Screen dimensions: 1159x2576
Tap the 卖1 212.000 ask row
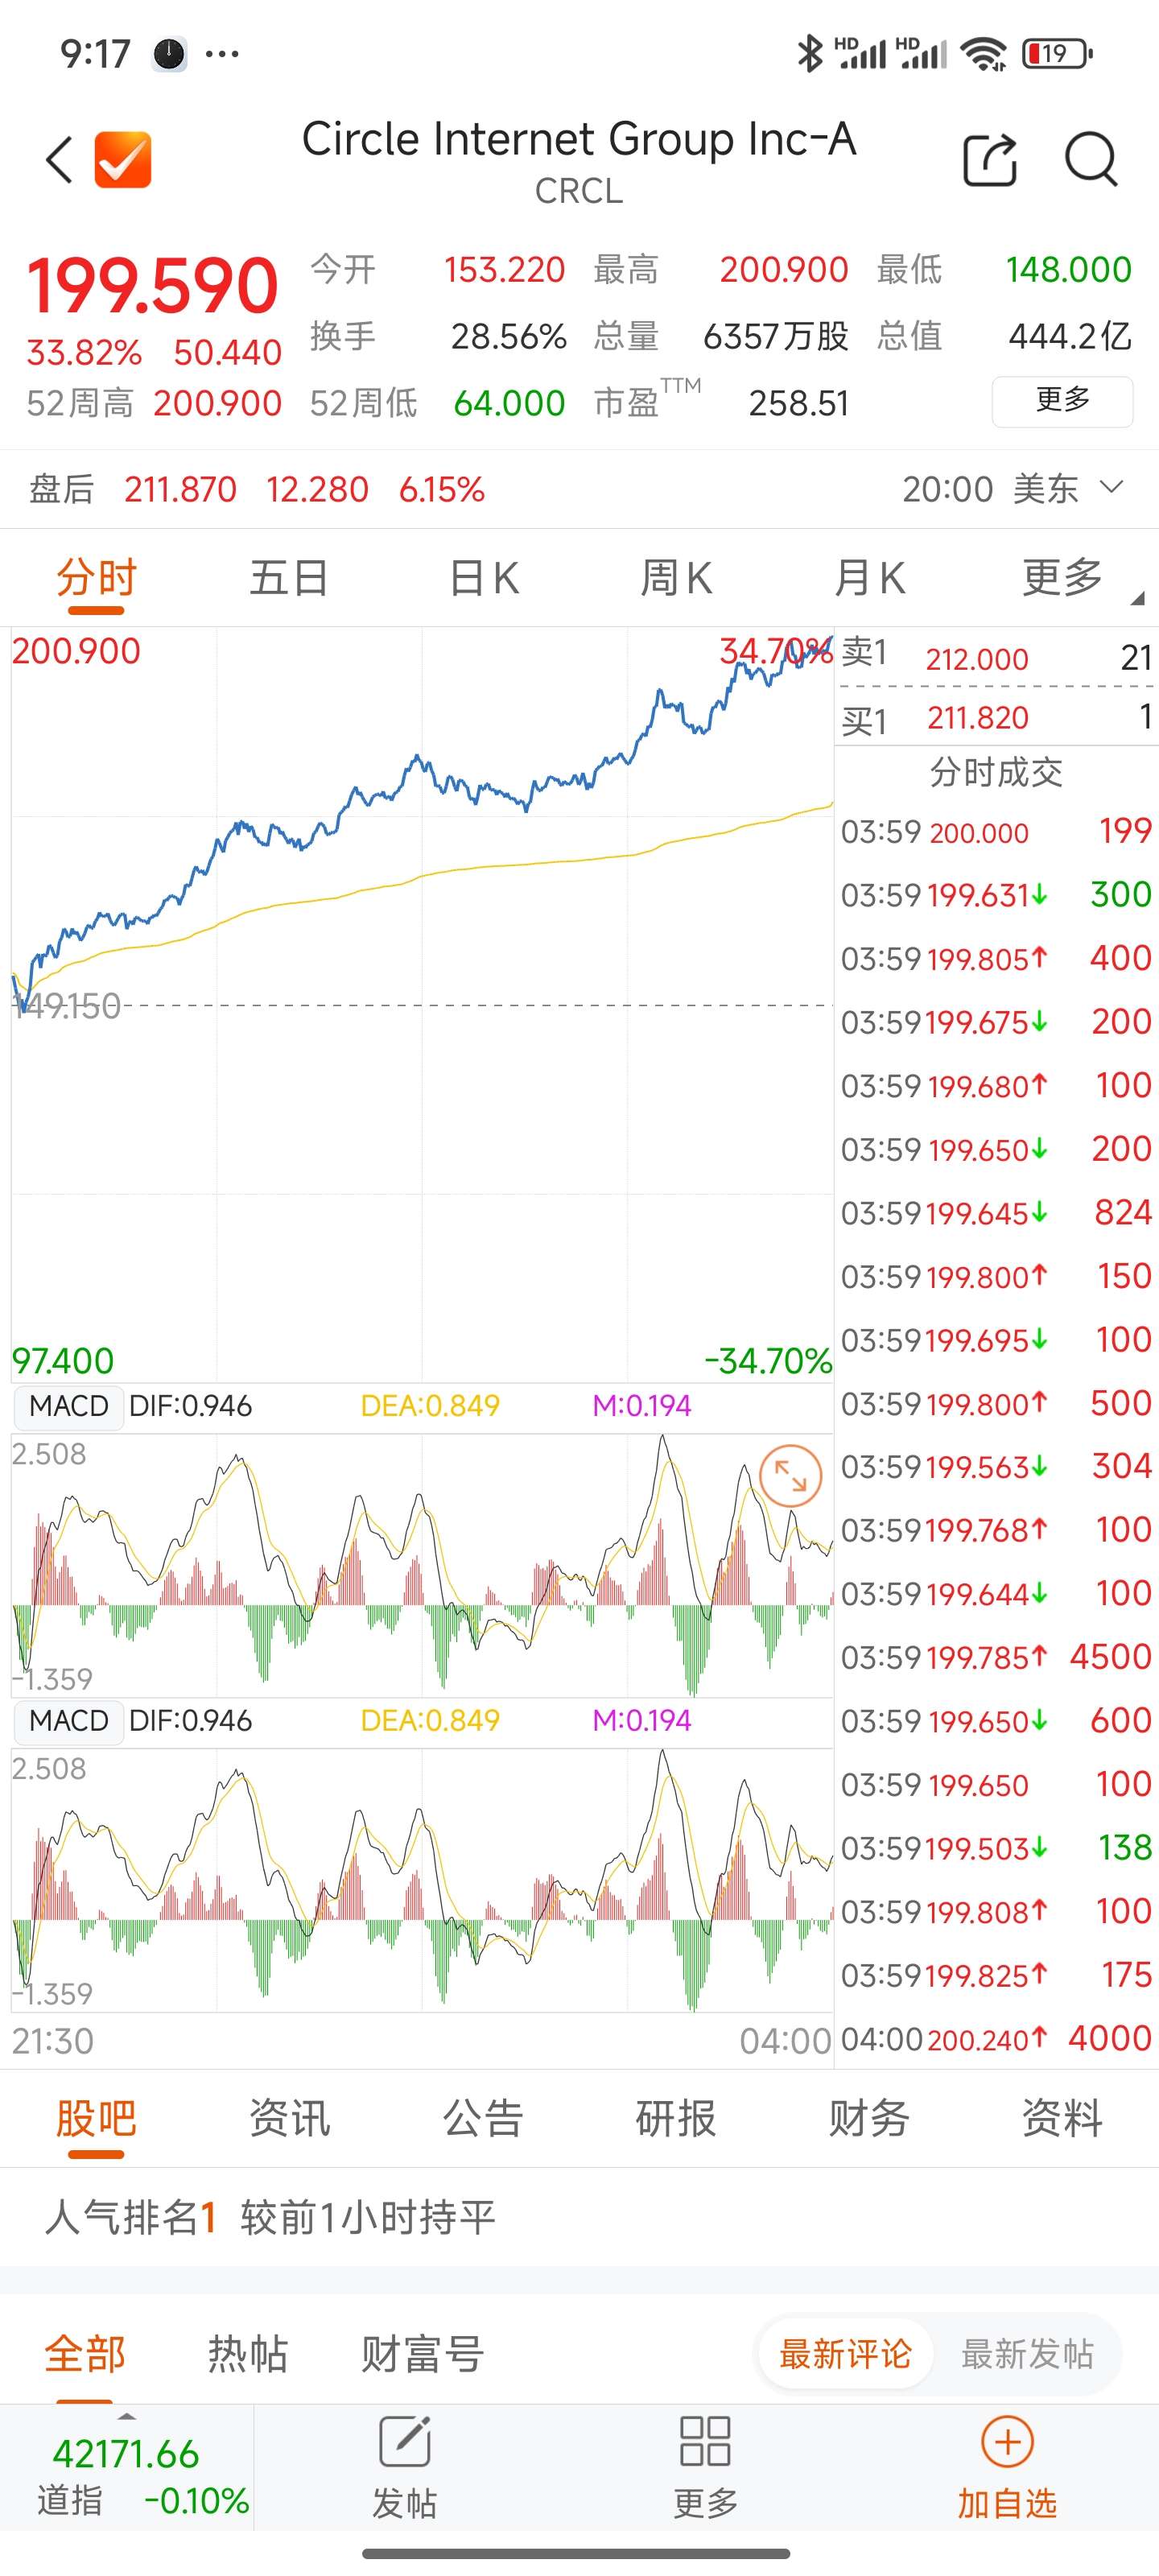tap(997, 658)
